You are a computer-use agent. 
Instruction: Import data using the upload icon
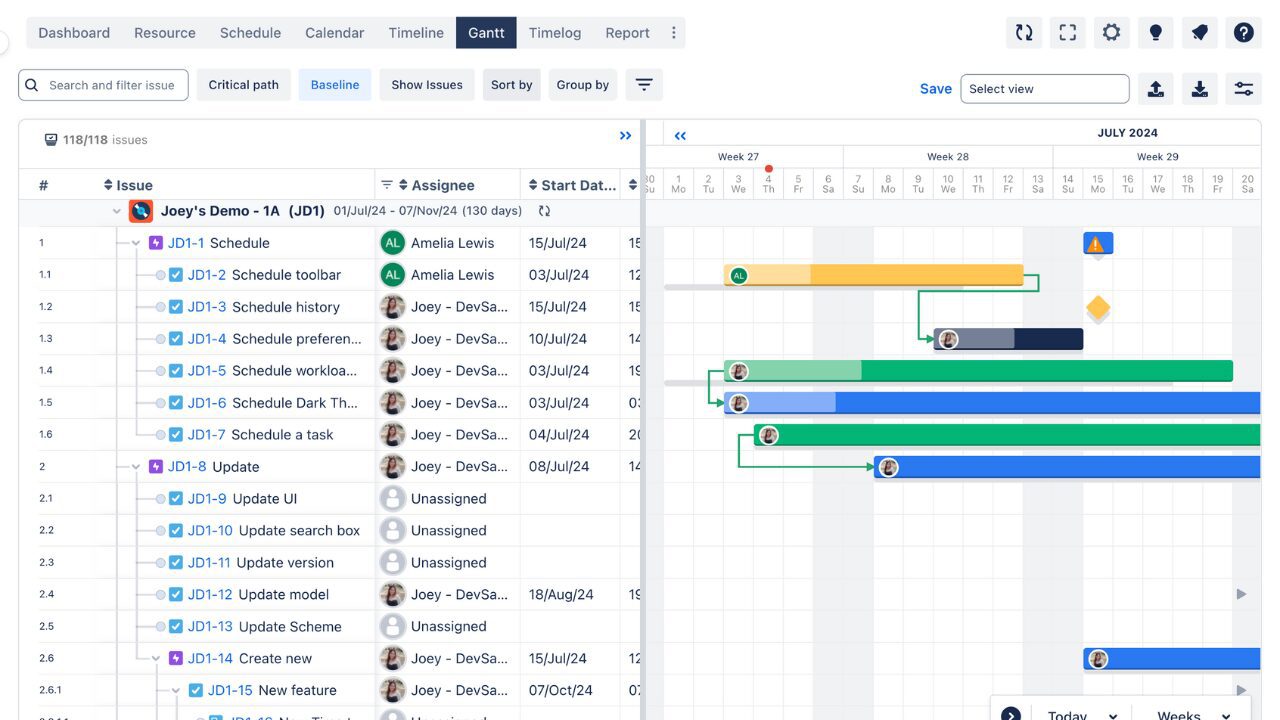click(1156, 89)
